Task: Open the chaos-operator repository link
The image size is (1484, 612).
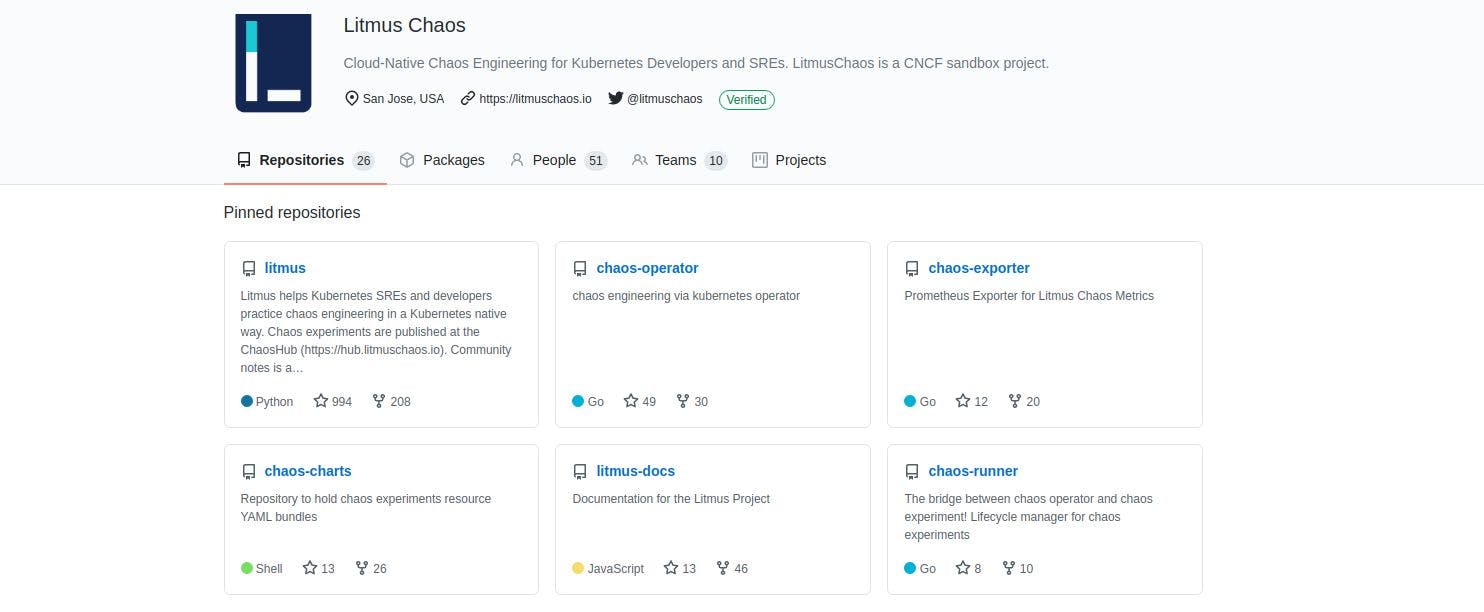Action: tap(647, 268)
